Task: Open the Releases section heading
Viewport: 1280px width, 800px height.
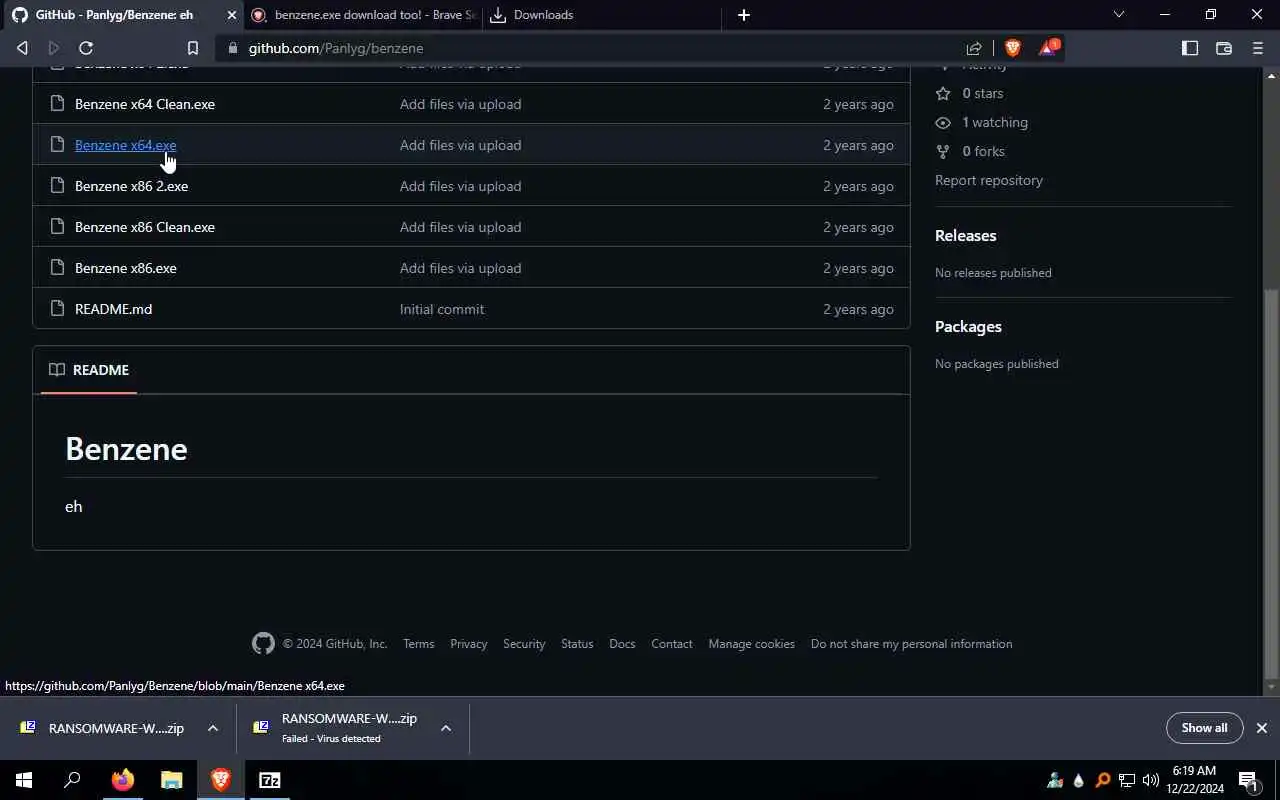Action: (x=965, y=236)
